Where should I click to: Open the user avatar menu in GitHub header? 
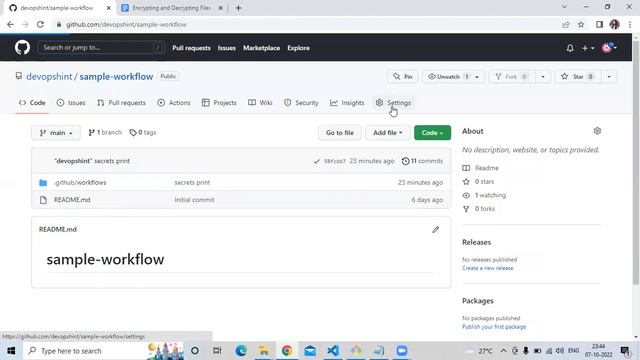coord(609,48)
